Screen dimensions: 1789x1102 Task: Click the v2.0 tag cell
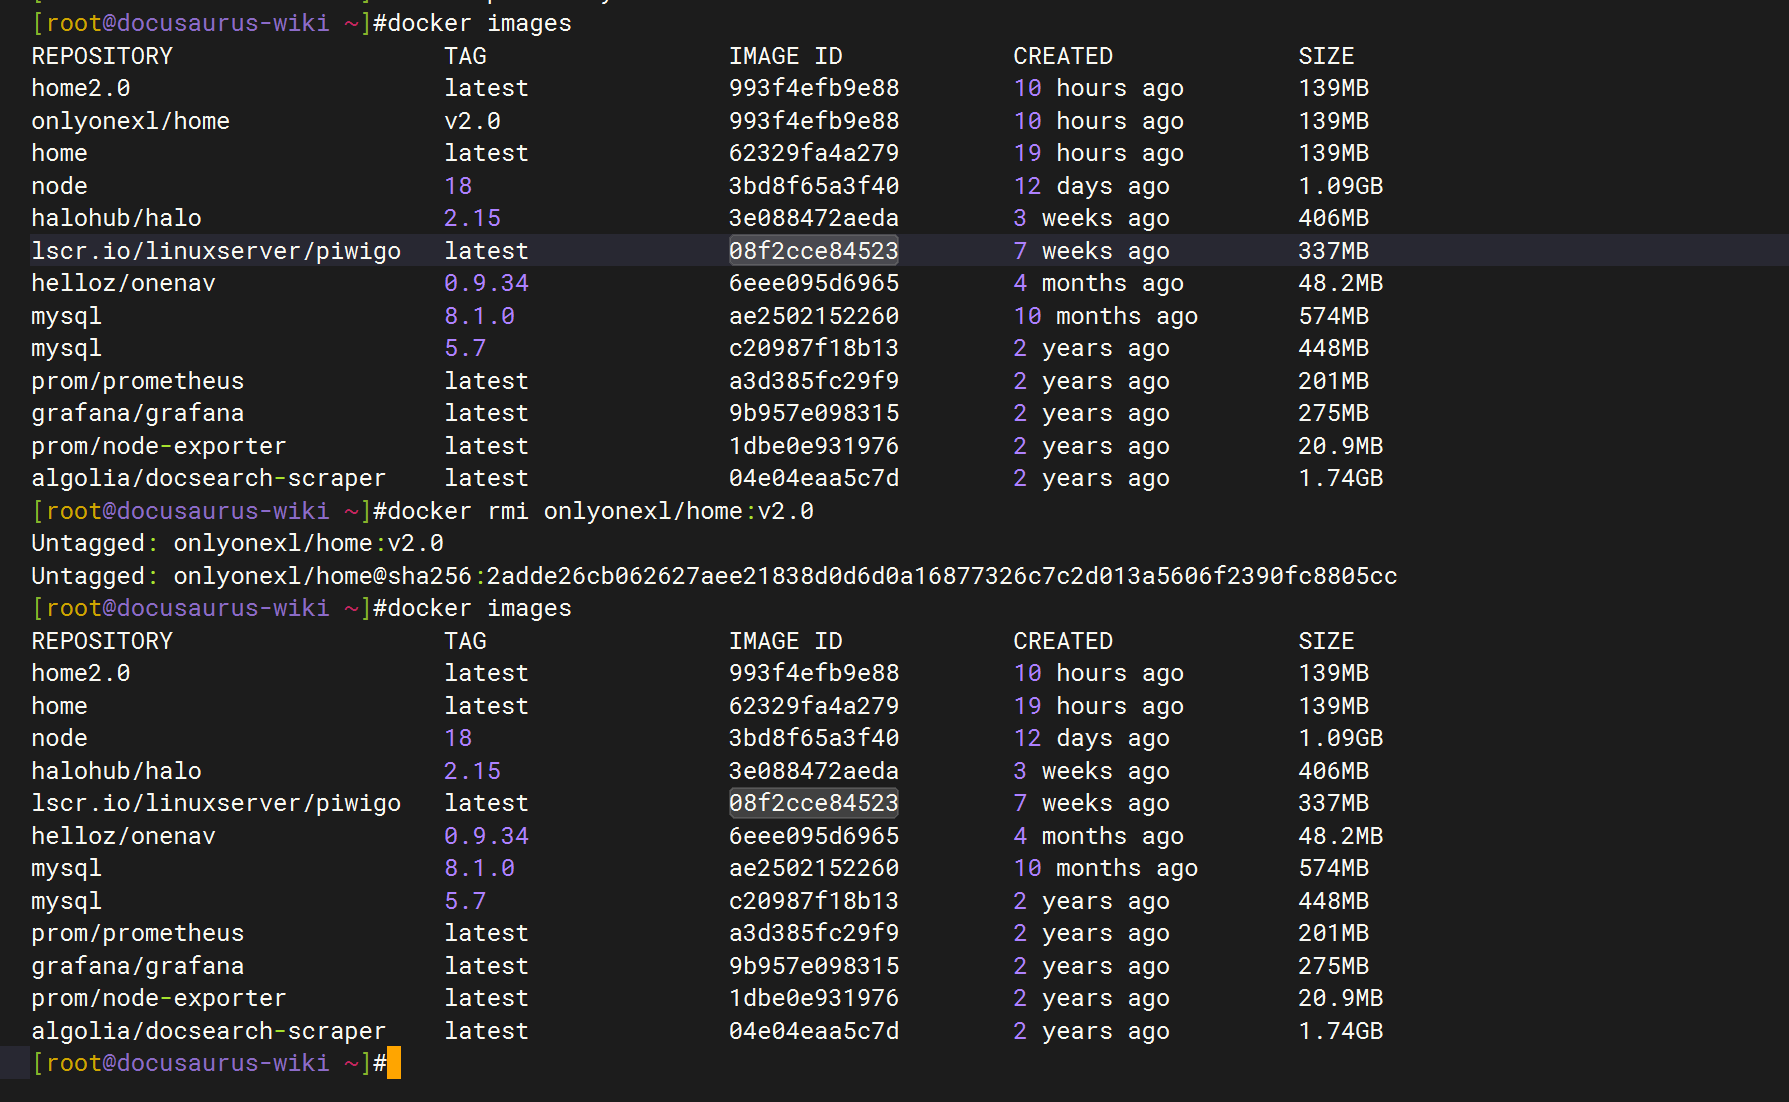coord(473,121)
